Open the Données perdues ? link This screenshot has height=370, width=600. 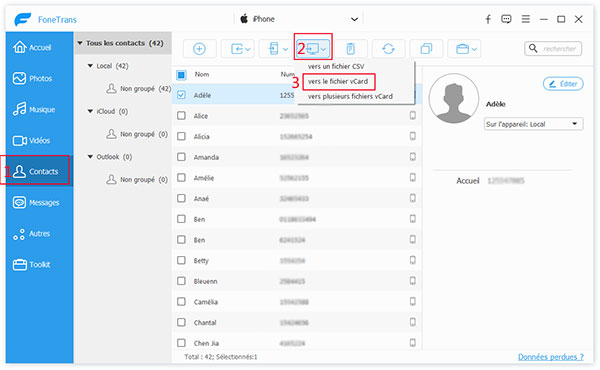(551, 357)
